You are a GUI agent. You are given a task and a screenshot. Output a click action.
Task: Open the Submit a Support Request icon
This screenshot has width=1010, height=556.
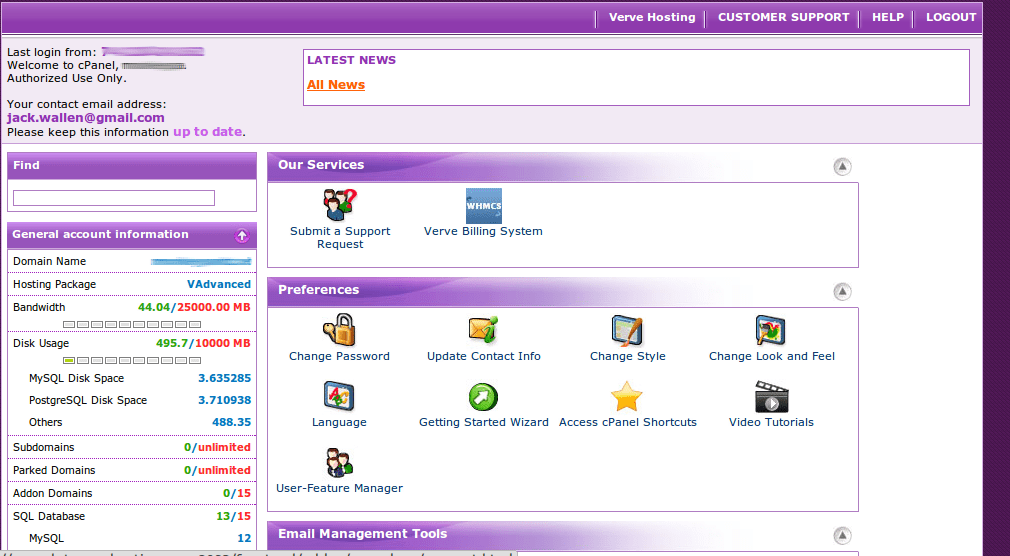[x=339, y=205]
